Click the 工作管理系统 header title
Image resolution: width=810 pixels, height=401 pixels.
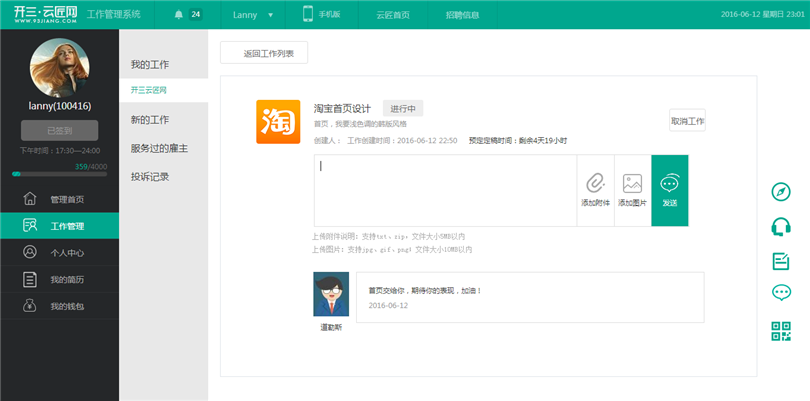114,14
